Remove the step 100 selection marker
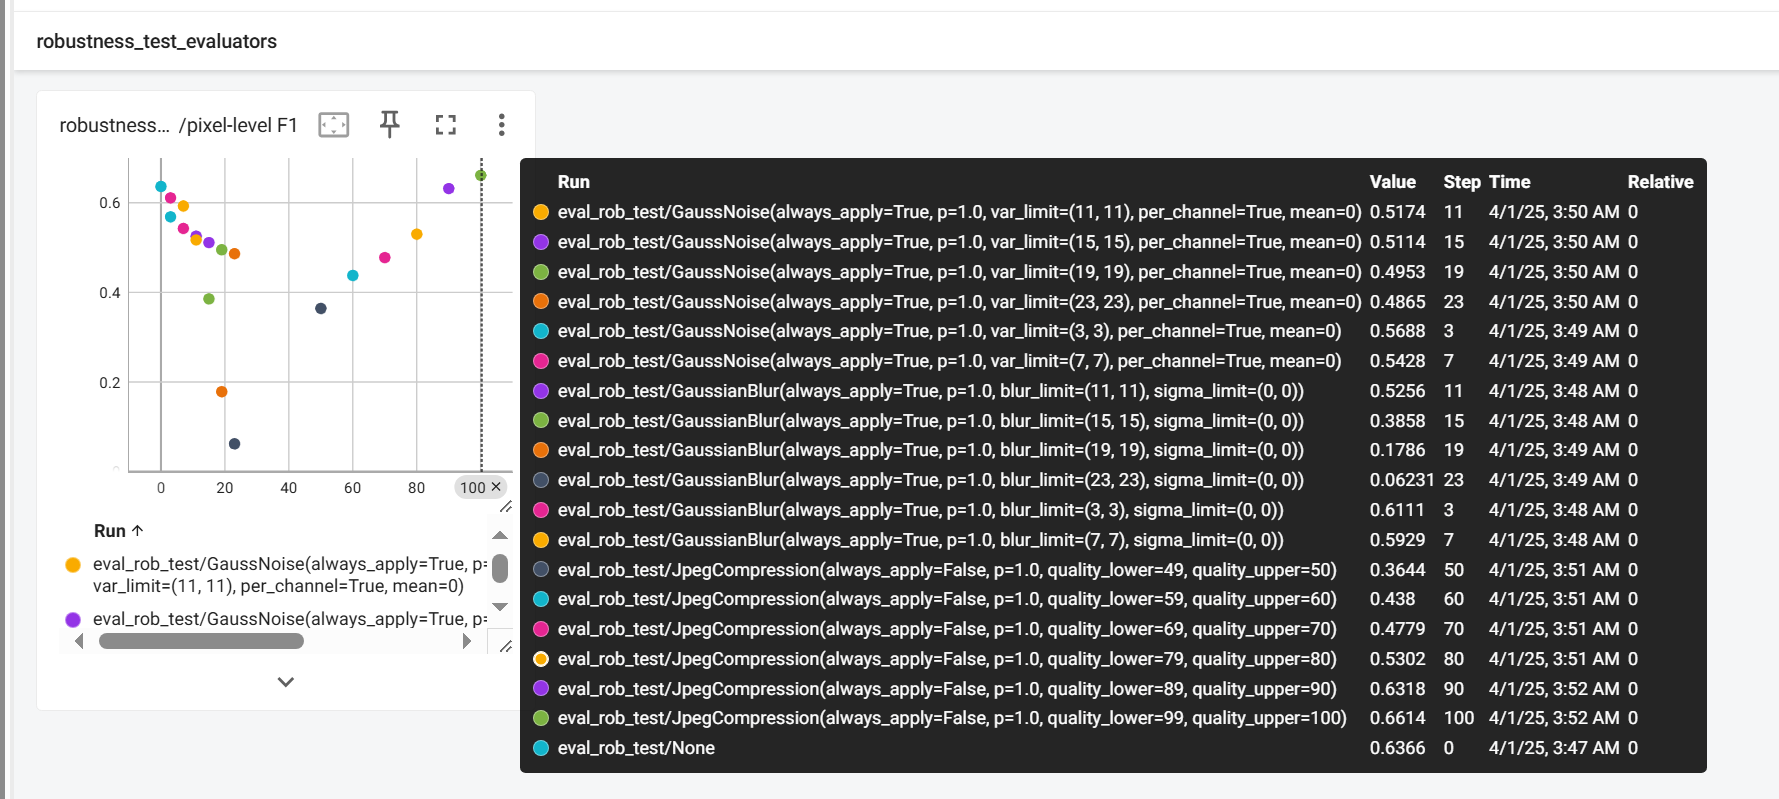Viewport: 1779px width, 799px height. pyautogui.click(x=496, y=487)
